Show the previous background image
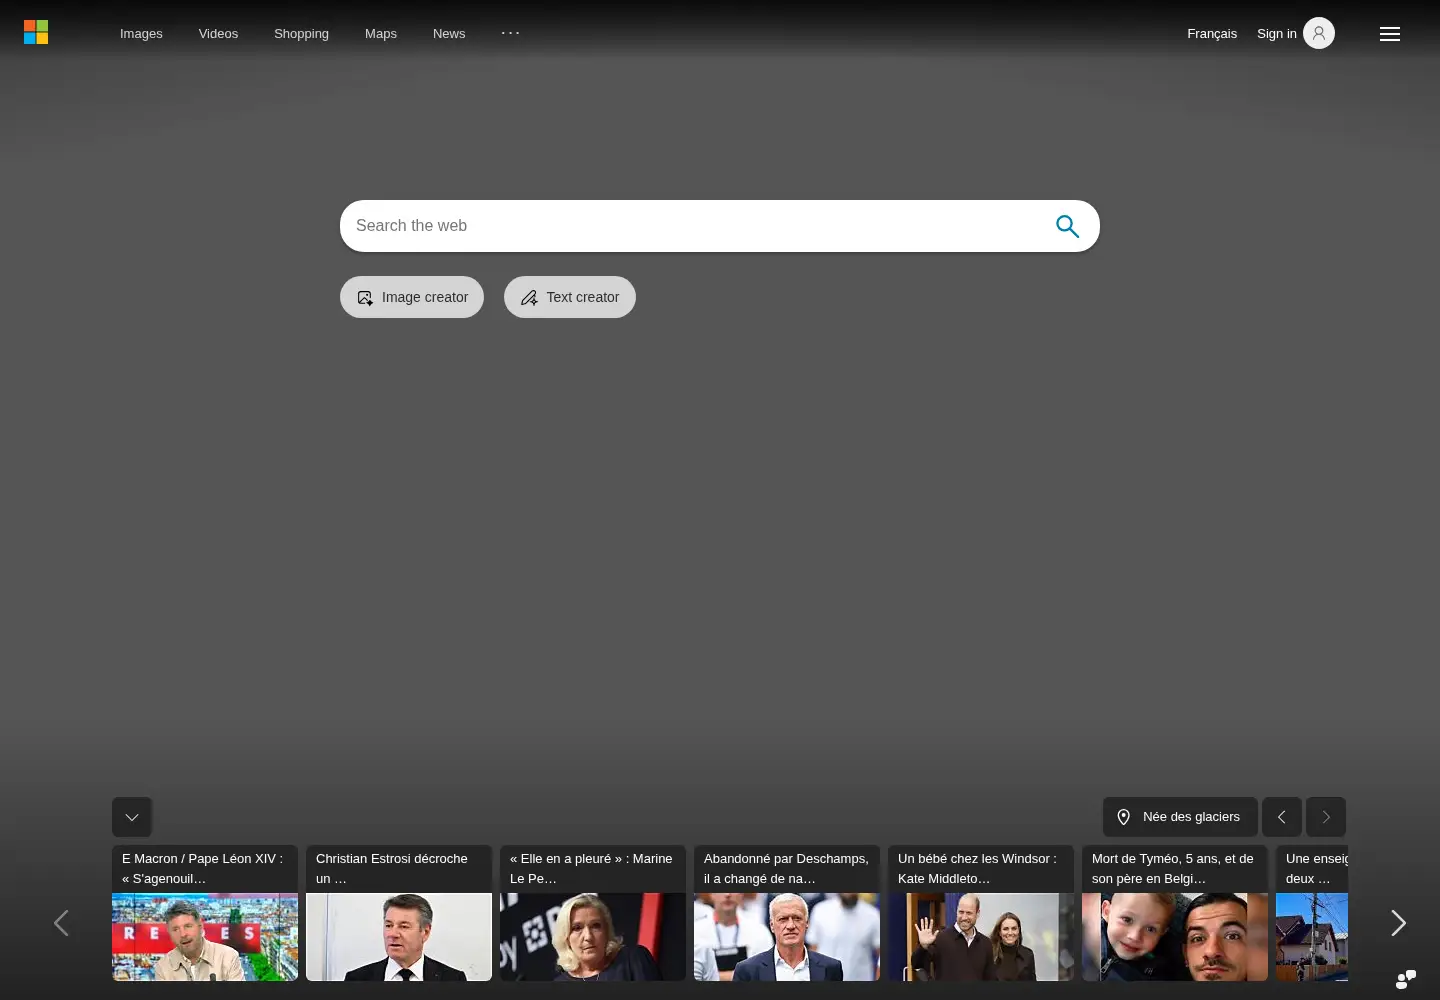1440x1000 pixels. pyautogui.click(x=1282, y=817)
